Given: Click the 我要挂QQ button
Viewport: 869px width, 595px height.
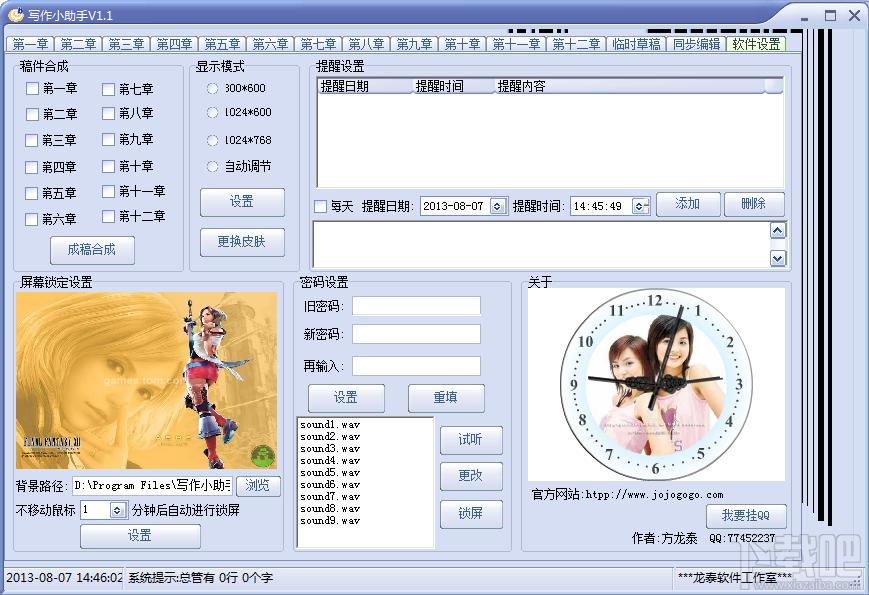Looking at the screenshot, I should [745, 516].
